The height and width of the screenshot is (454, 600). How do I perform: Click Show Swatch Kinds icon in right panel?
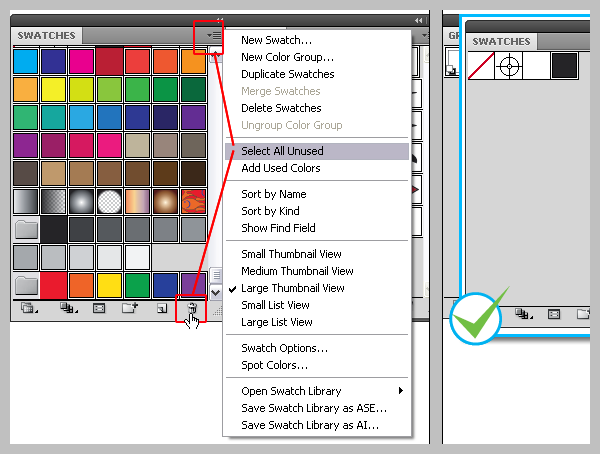524,314
